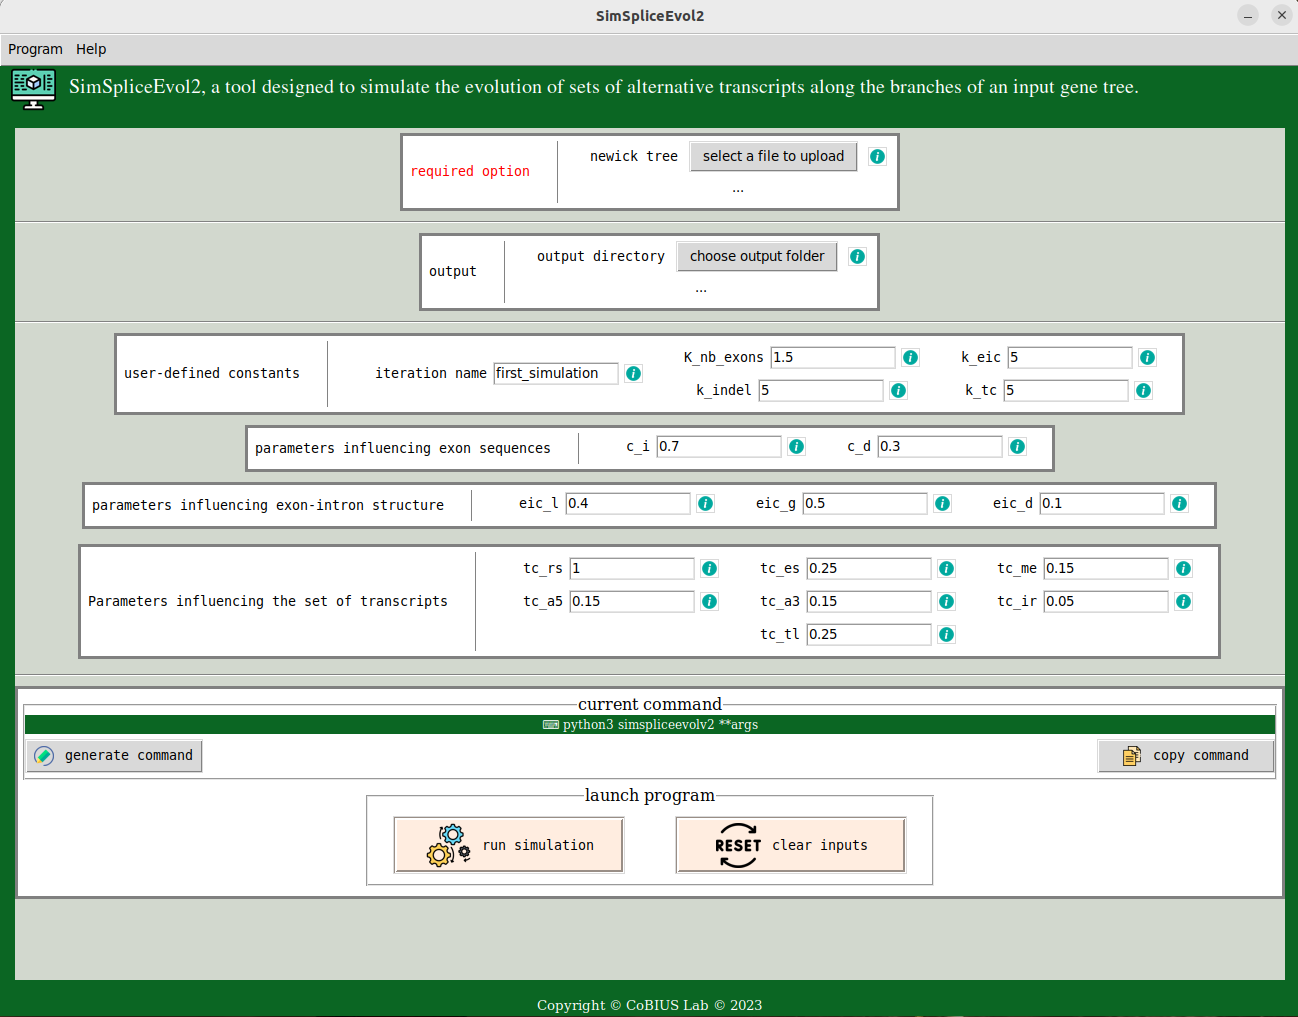Click choose output folder button
1298x1017 pixels.
[x=757, y=256]
